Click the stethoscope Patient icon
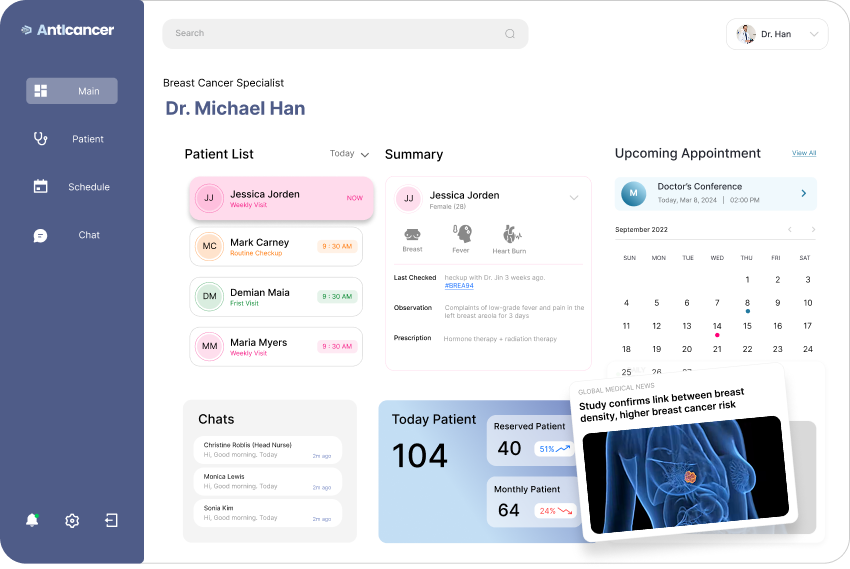 [x=41, y=139]
